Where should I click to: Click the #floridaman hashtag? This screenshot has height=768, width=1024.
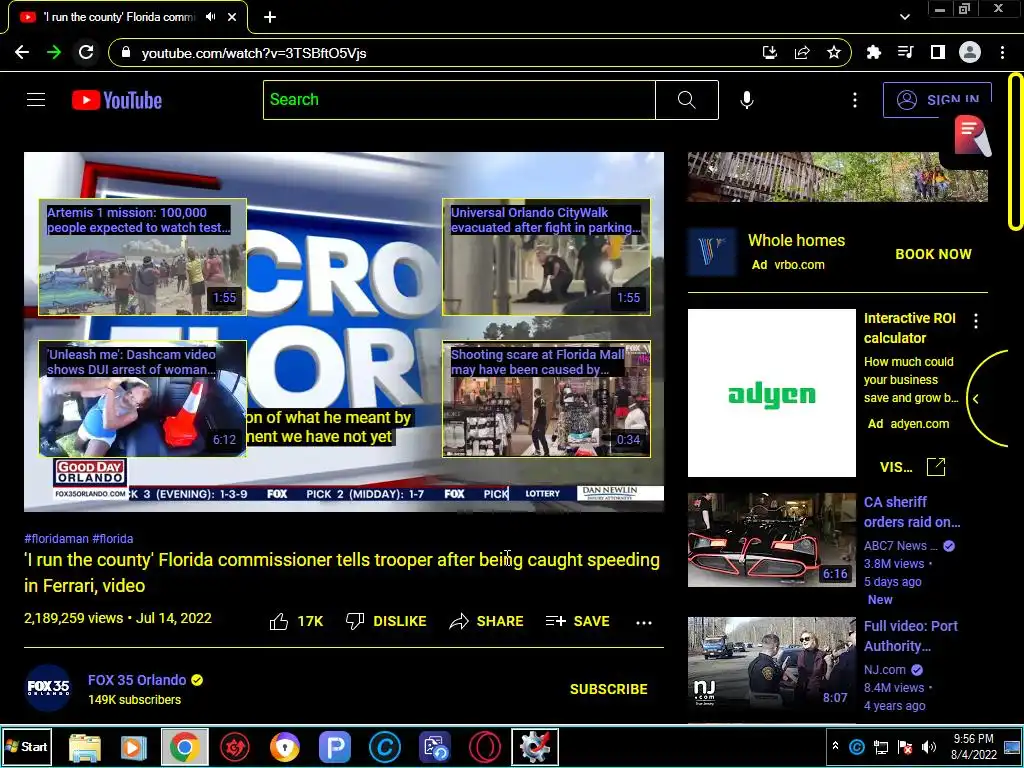[56, 539]
